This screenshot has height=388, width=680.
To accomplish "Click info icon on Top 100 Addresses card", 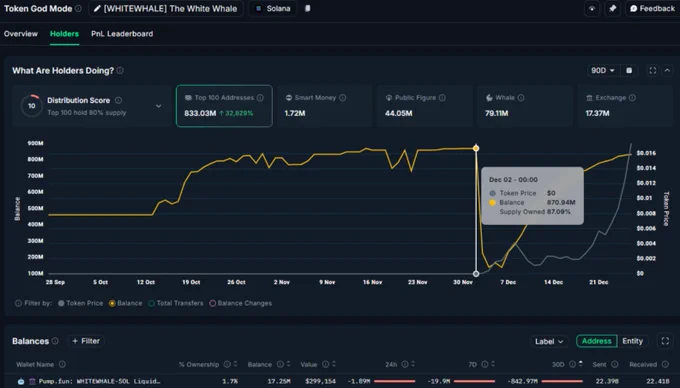I will 260,98.
